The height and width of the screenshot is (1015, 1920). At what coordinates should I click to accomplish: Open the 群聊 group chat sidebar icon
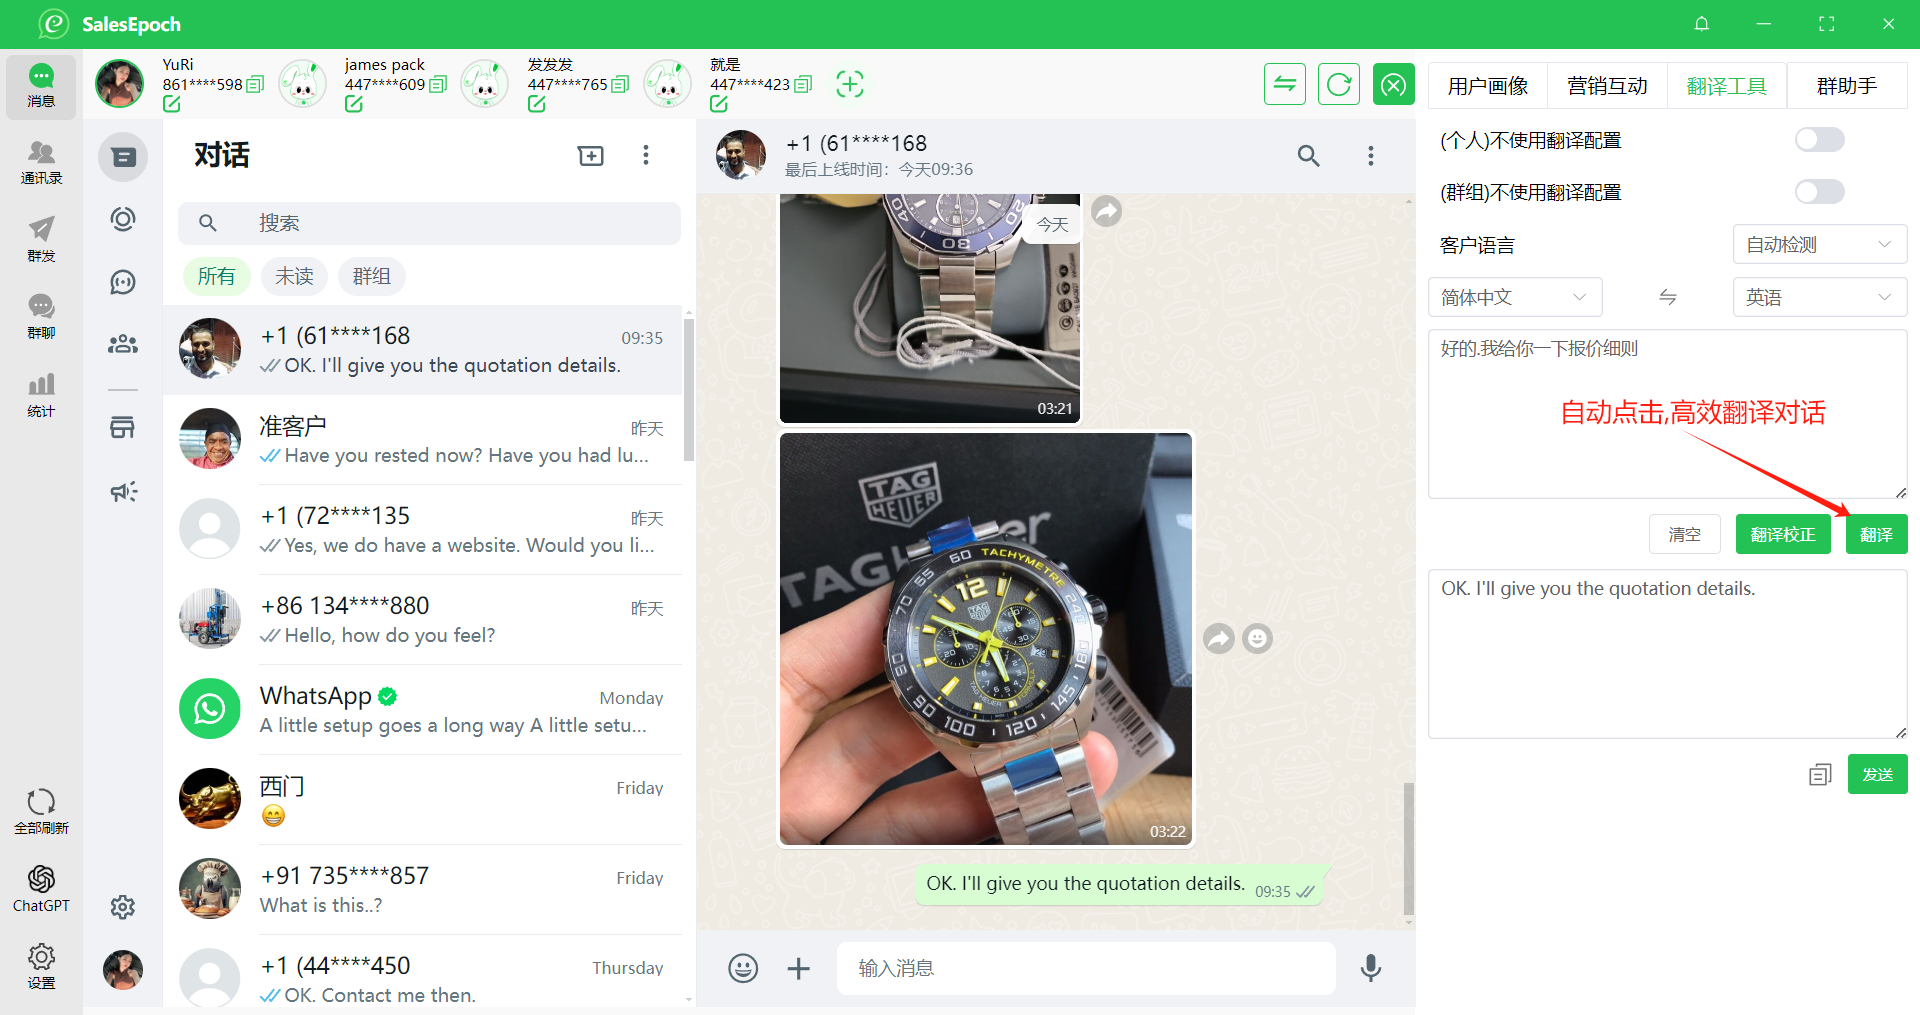41,317
